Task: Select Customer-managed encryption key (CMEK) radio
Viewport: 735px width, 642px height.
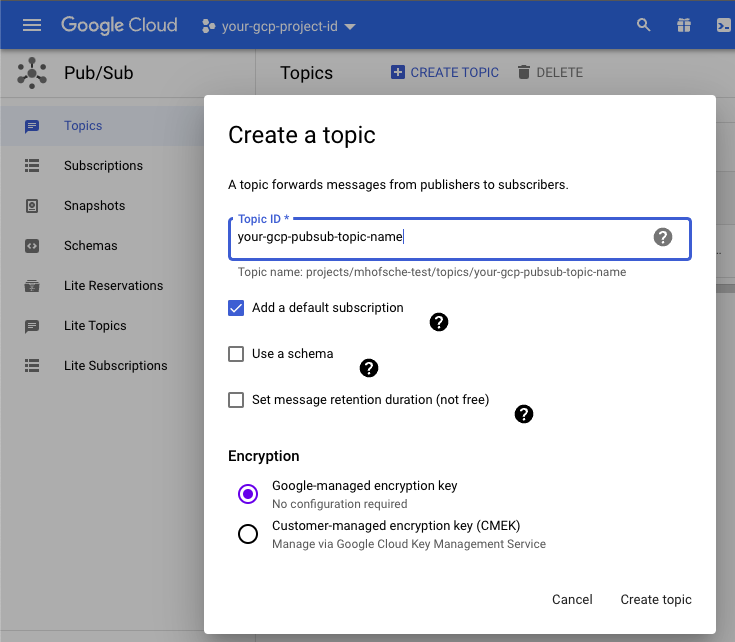Action: (248, 534)
